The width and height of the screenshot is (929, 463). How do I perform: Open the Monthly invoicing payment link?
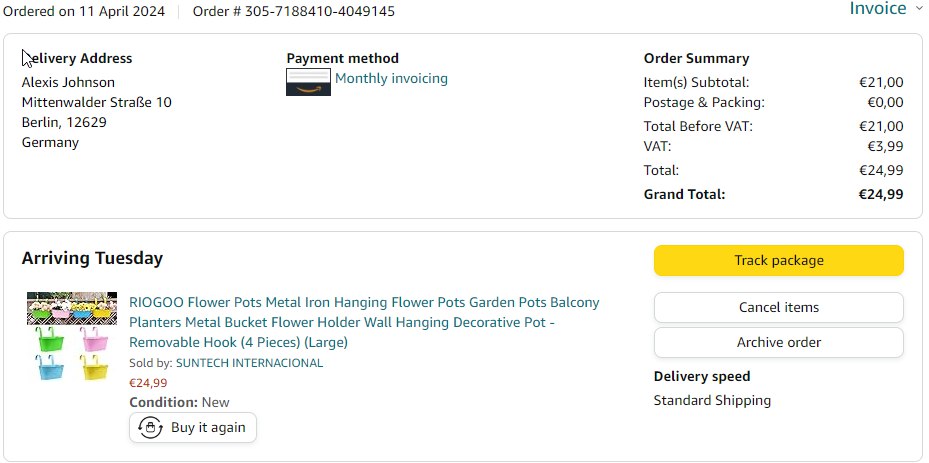(x=391, y=78)
